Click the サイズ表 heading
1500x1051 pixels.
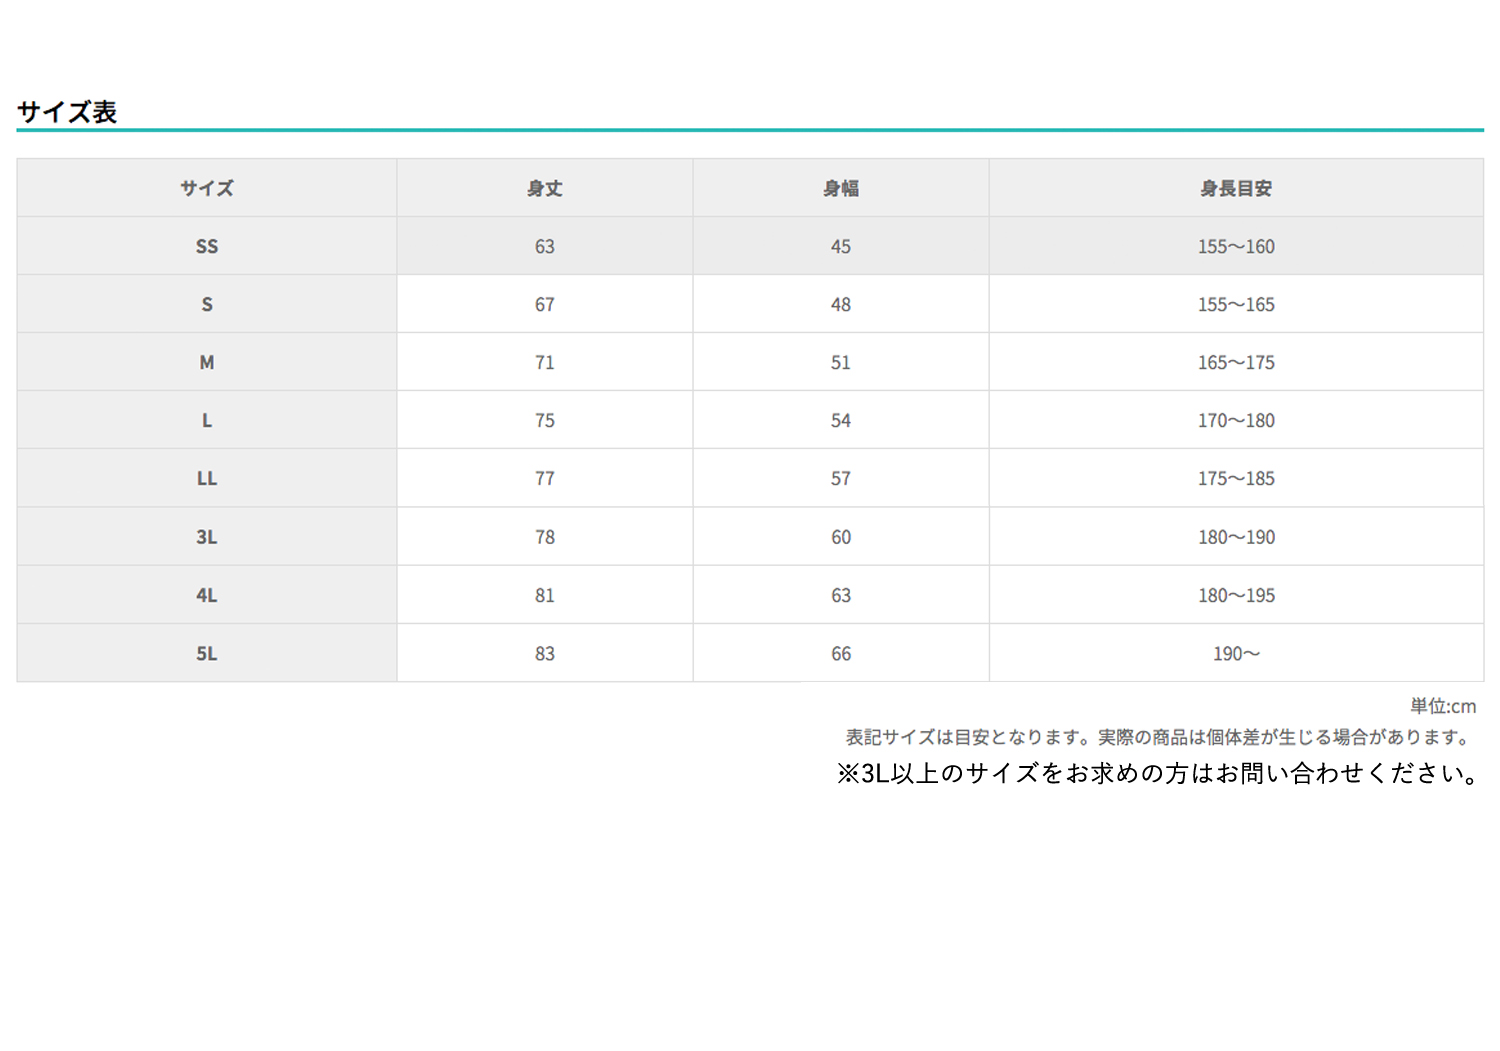point(67,112)
